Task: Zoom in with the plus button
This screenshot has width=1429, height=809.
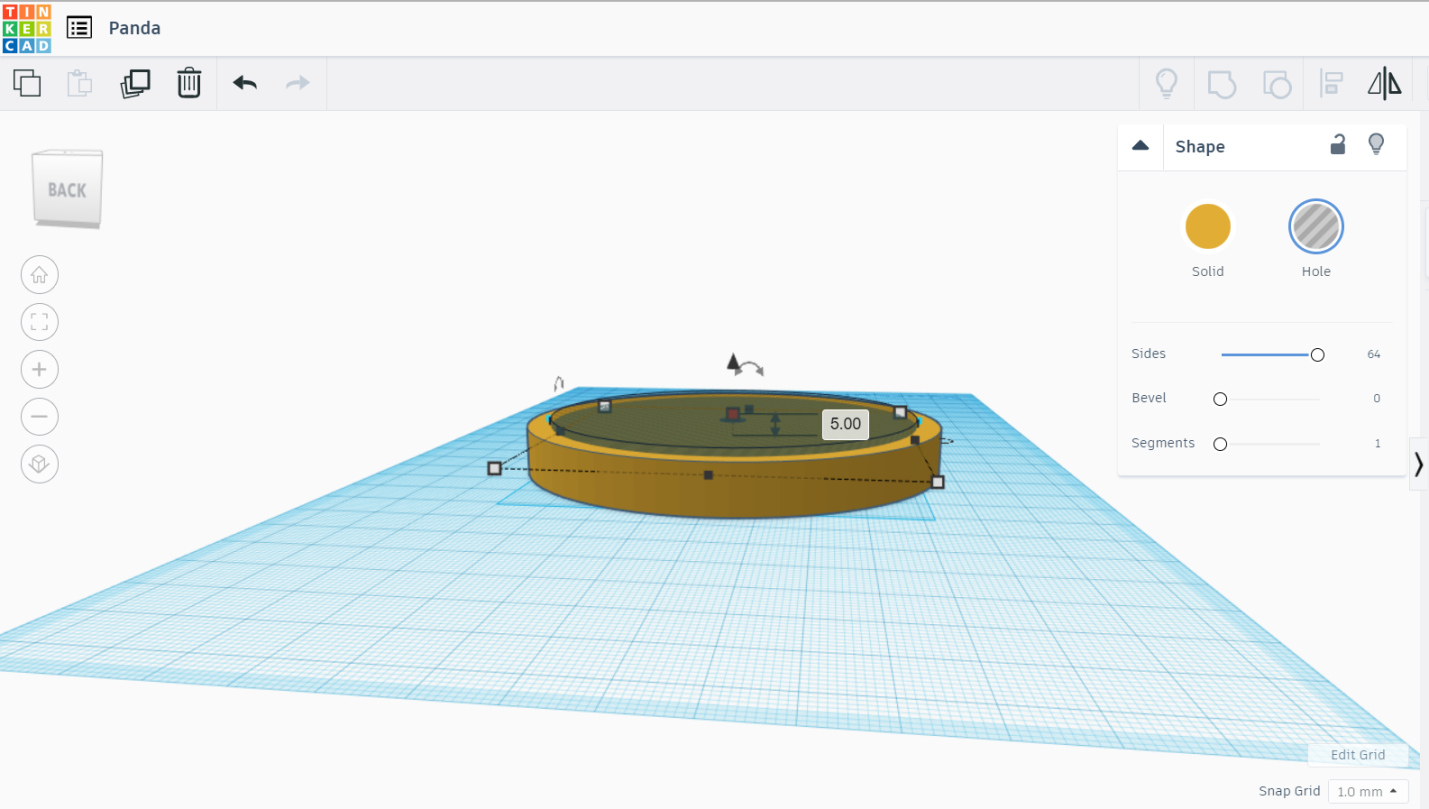Action: pos(39,369)
